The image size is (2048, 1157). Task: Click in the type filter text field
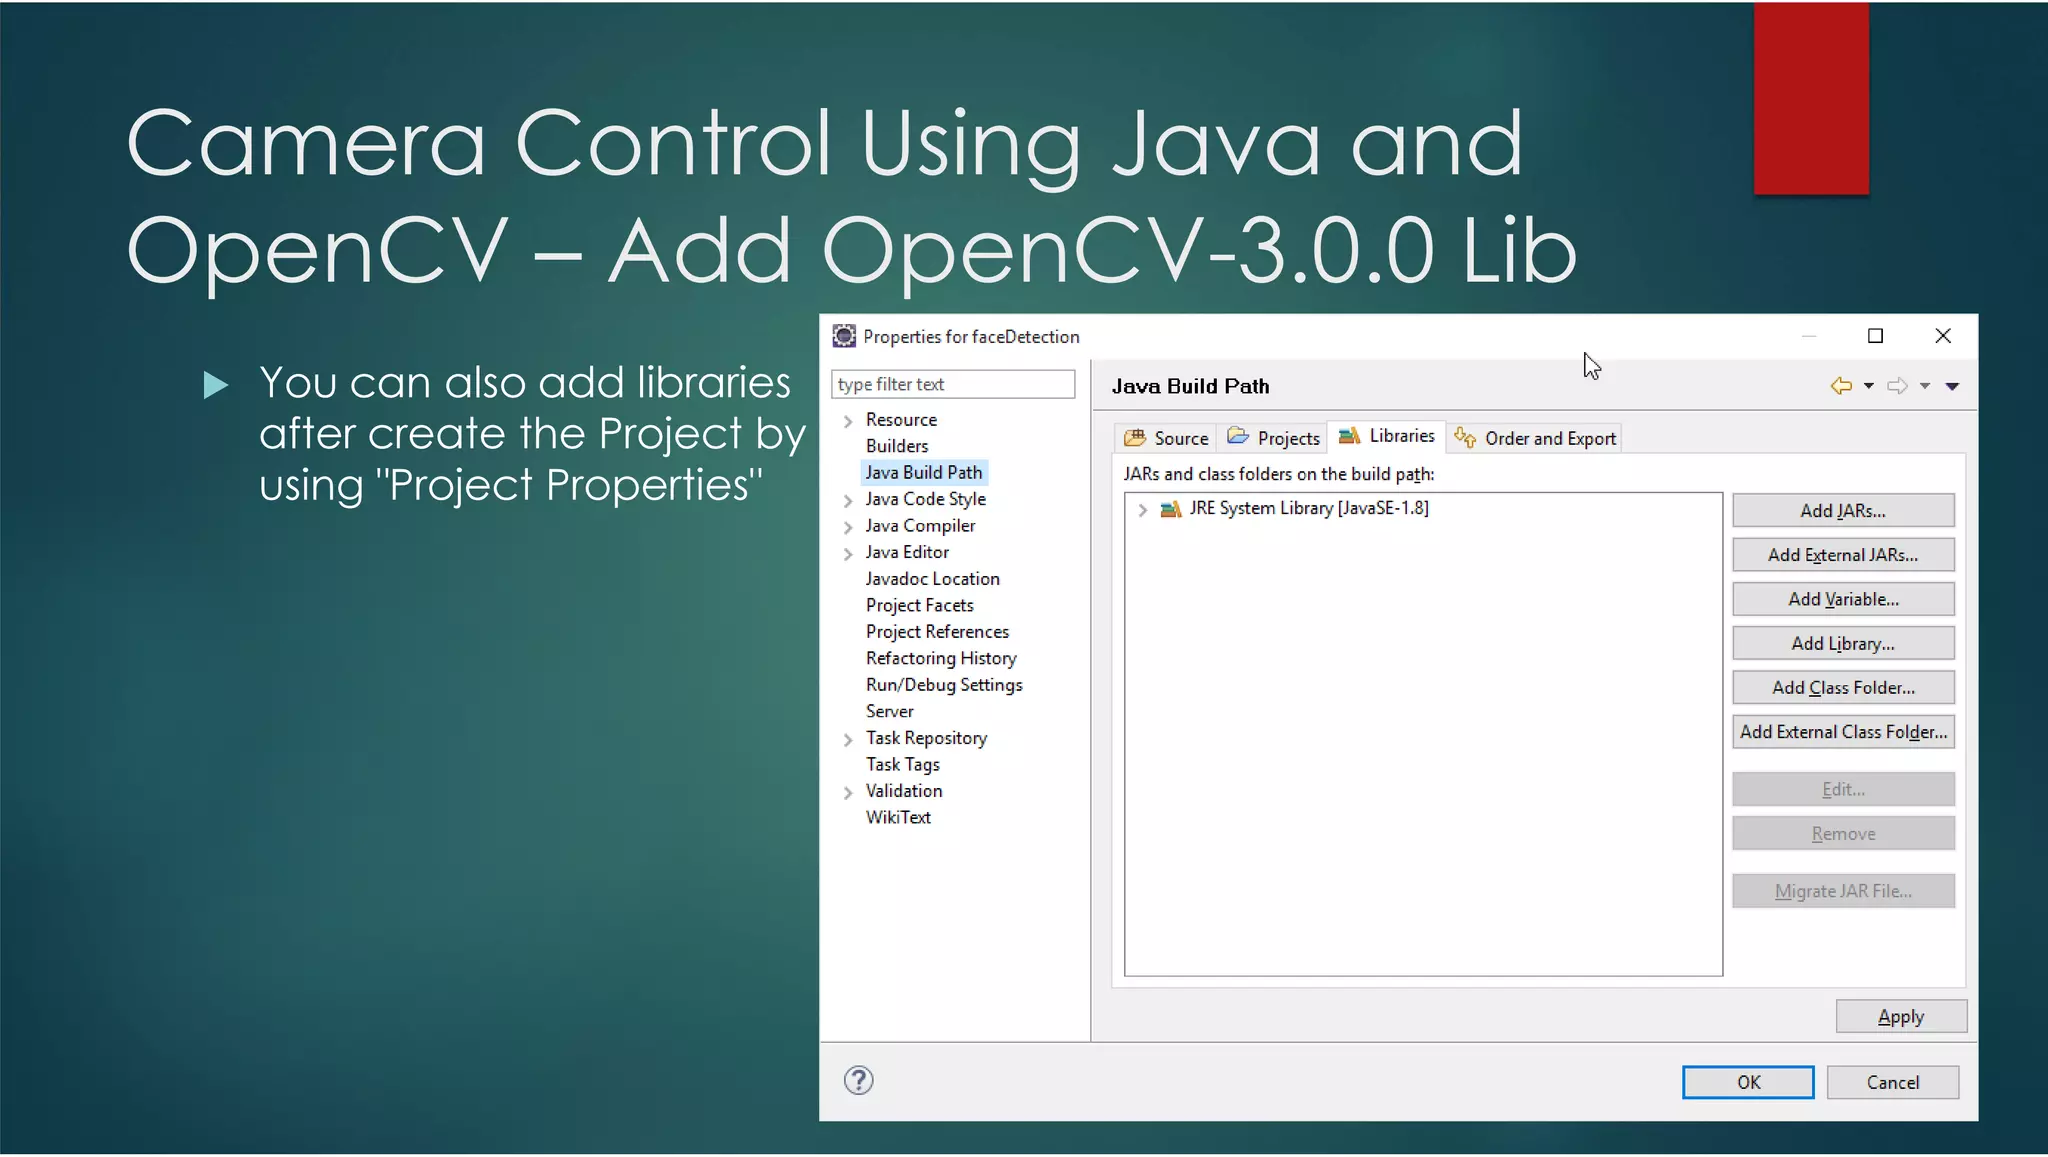click(952, 384)
